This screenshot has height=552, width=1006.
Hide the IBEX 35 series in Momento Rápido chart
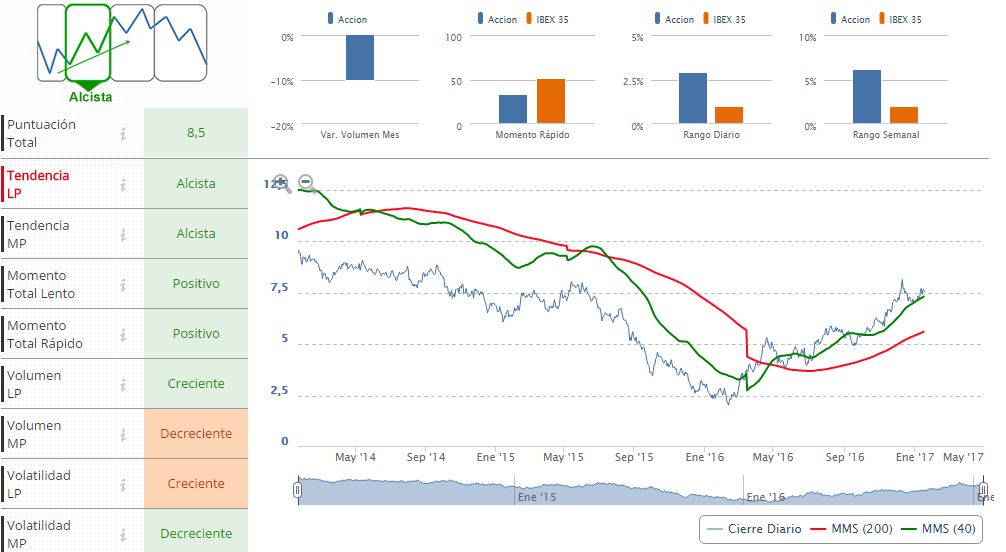pyautogui.click(x=547, y=19)
